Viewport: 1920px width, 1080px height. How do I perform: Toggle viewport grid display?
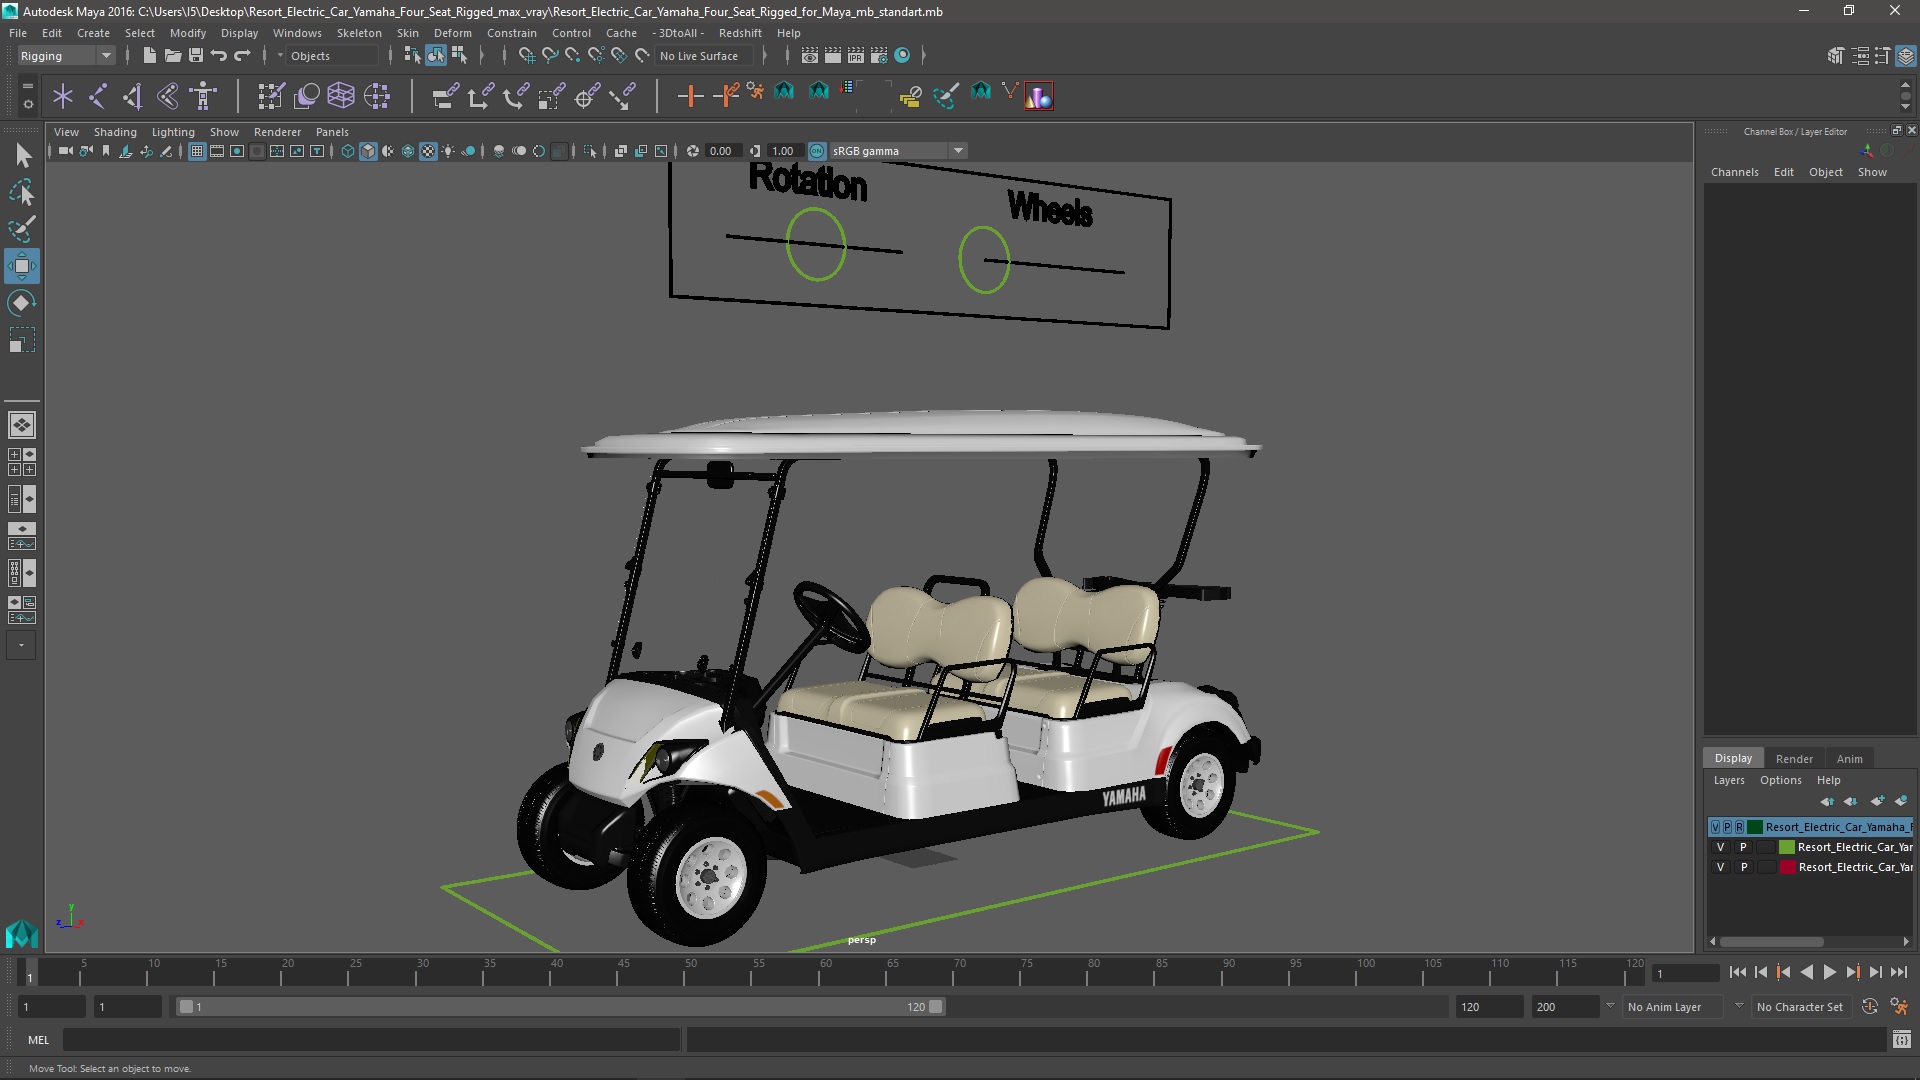tap(197, 151)
